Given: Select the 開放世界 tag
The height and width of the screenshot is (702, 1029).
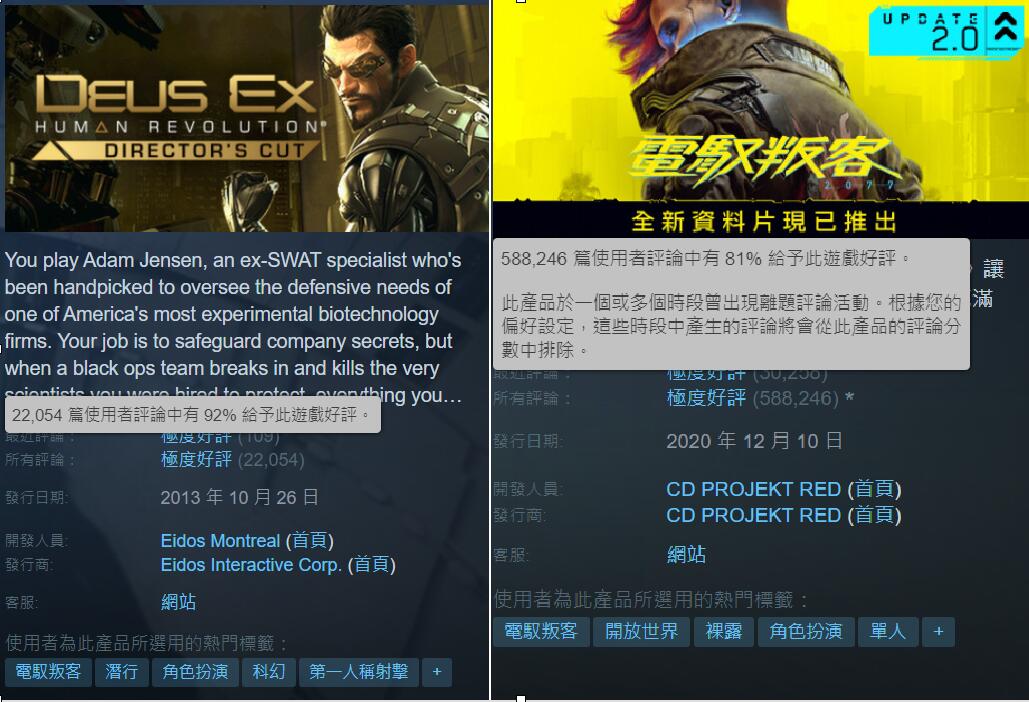Looking at the screenshot, I should (641, 631).
